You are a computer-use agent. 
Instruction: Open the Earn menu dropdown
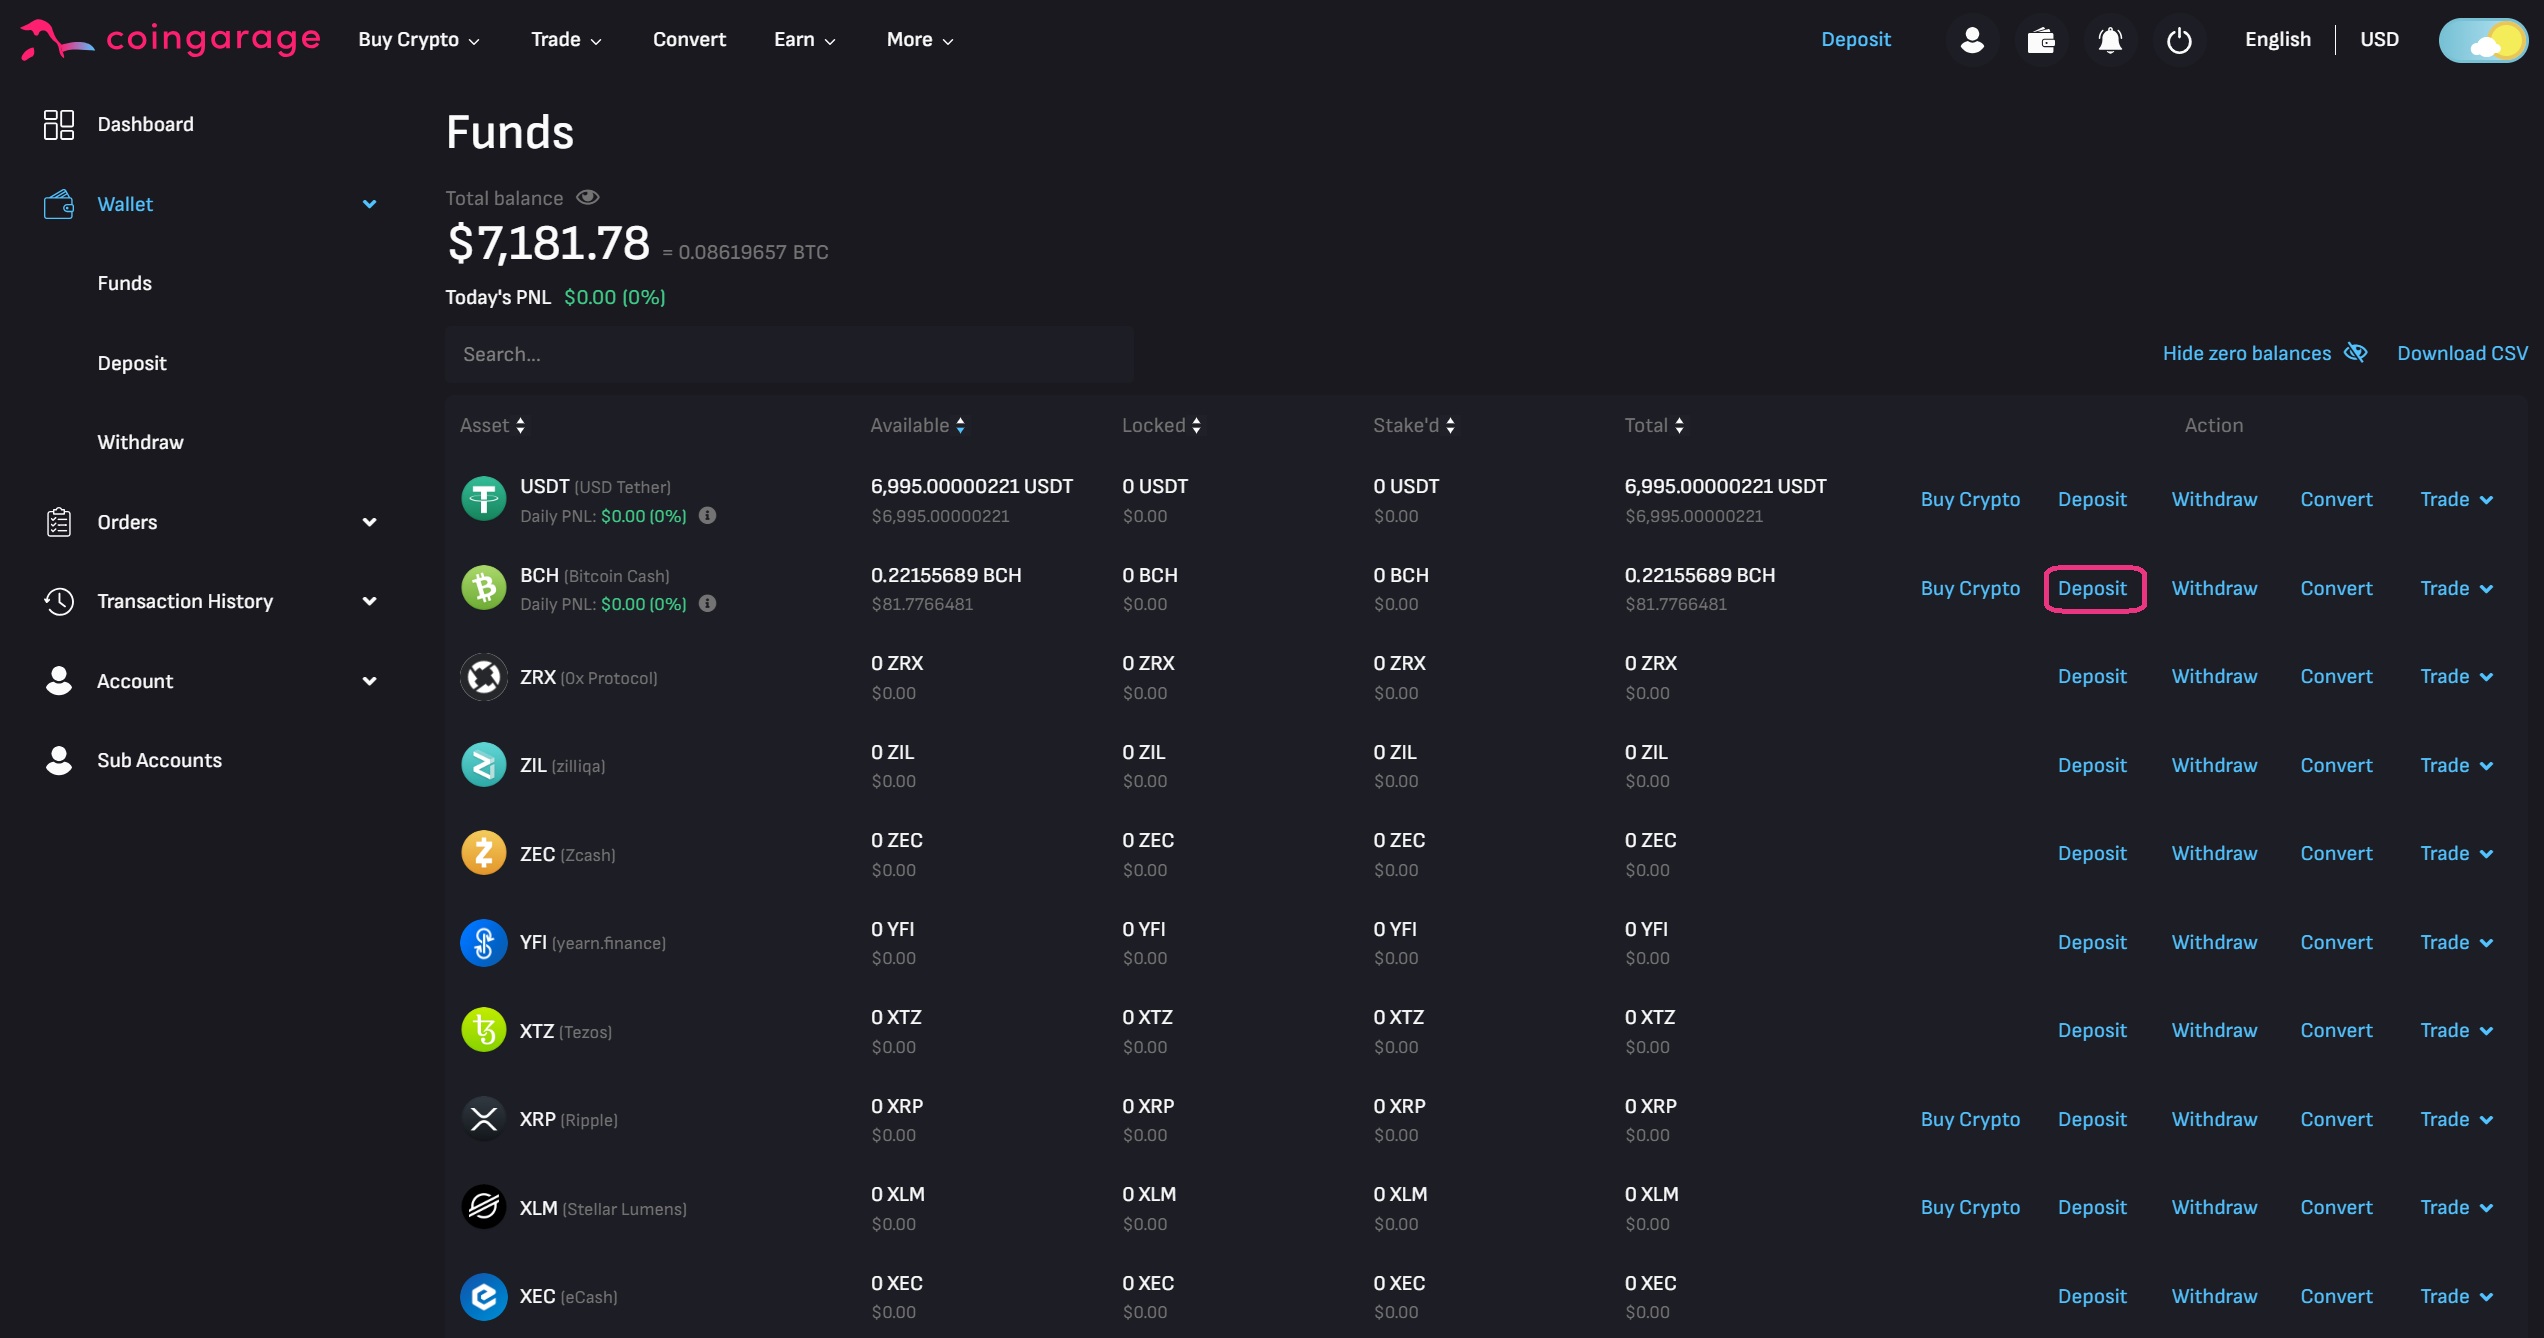tap(804, 40)
